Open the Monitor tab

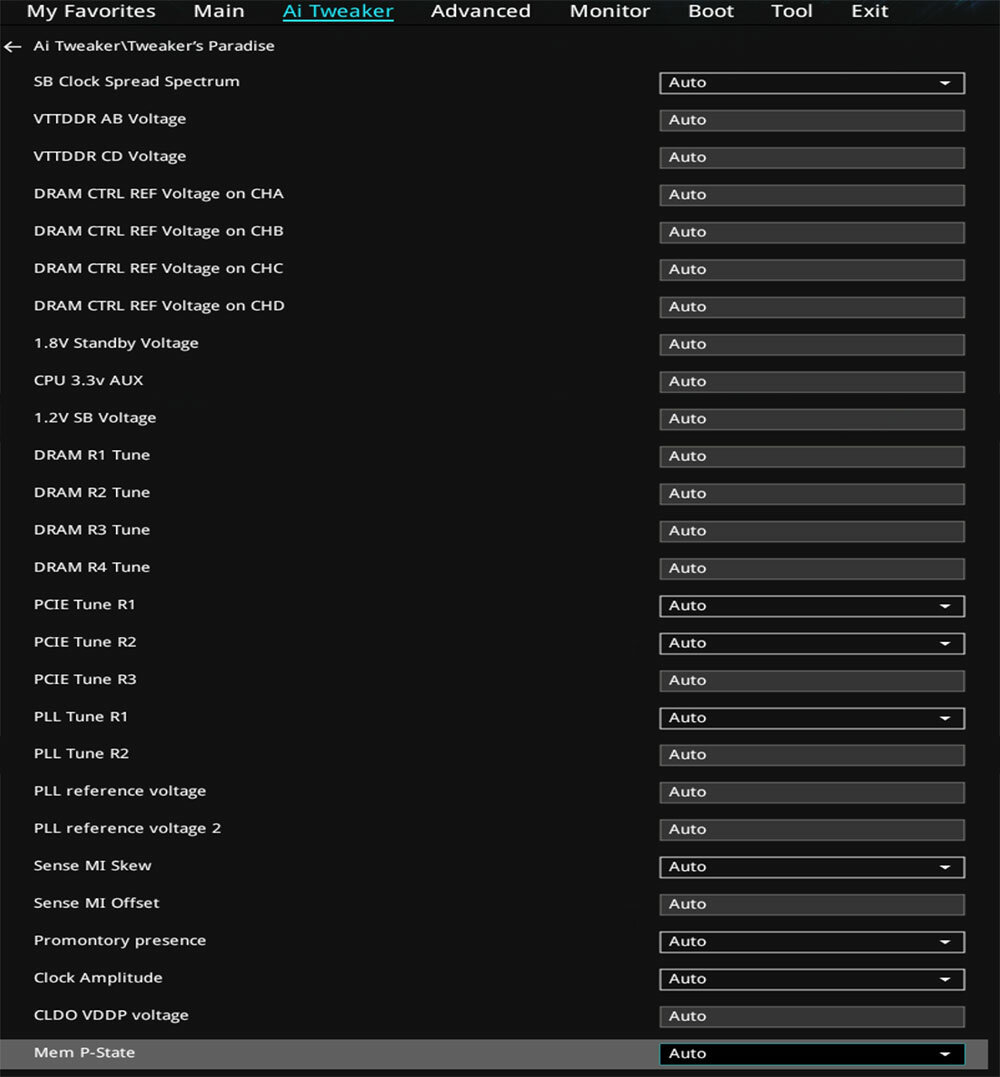(x=610, y=11)
